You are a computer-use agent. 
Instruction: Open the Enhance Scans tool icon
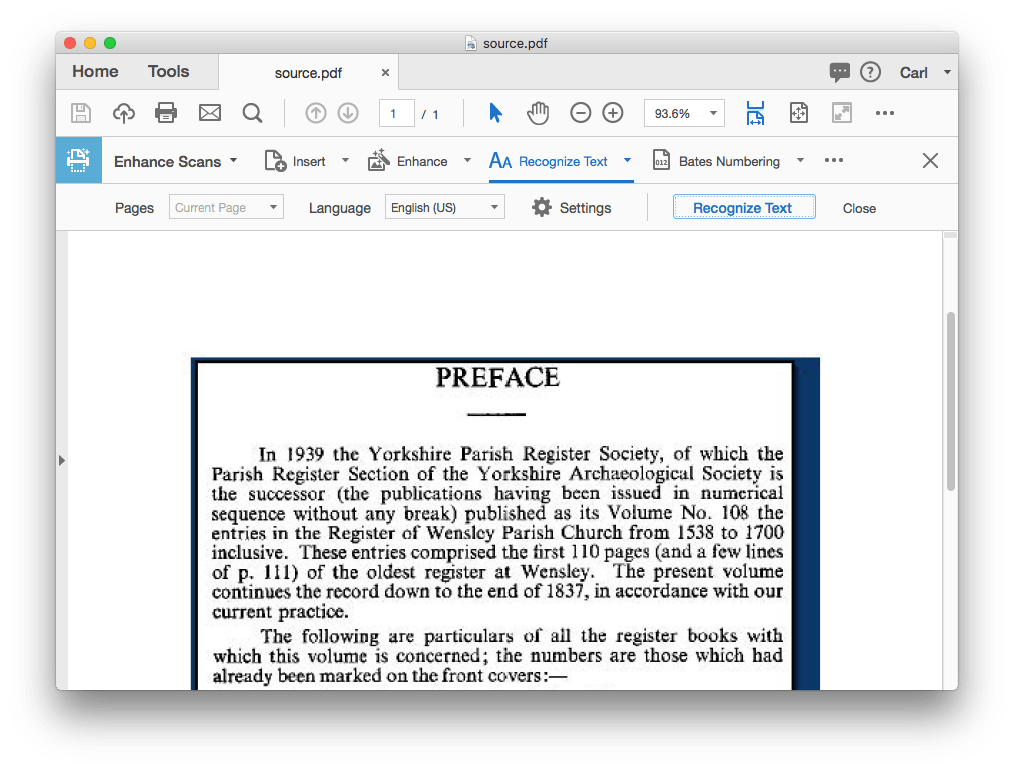79,160
